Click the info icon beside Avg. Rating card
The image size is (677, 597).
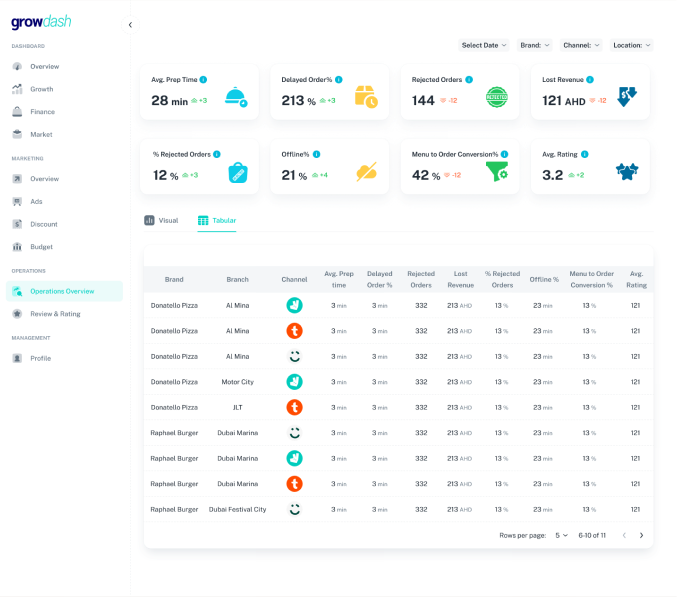point(585,154)
